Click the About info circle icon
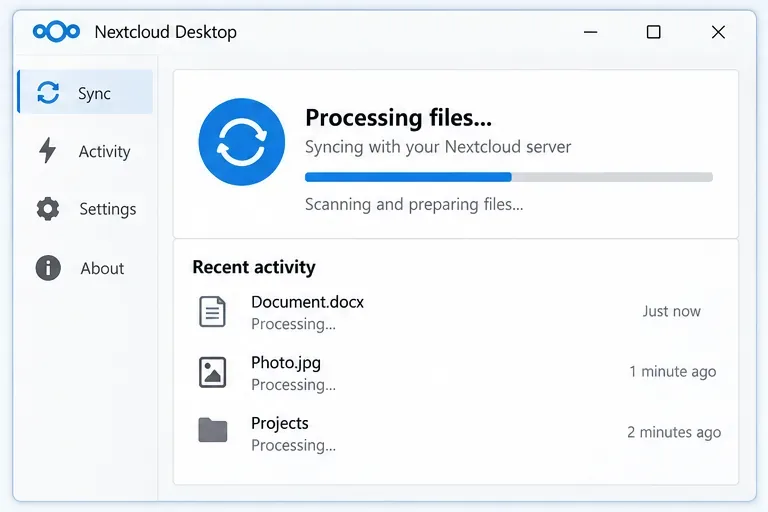Viewport: 768px width, 512px height. (x=48, y=268)
